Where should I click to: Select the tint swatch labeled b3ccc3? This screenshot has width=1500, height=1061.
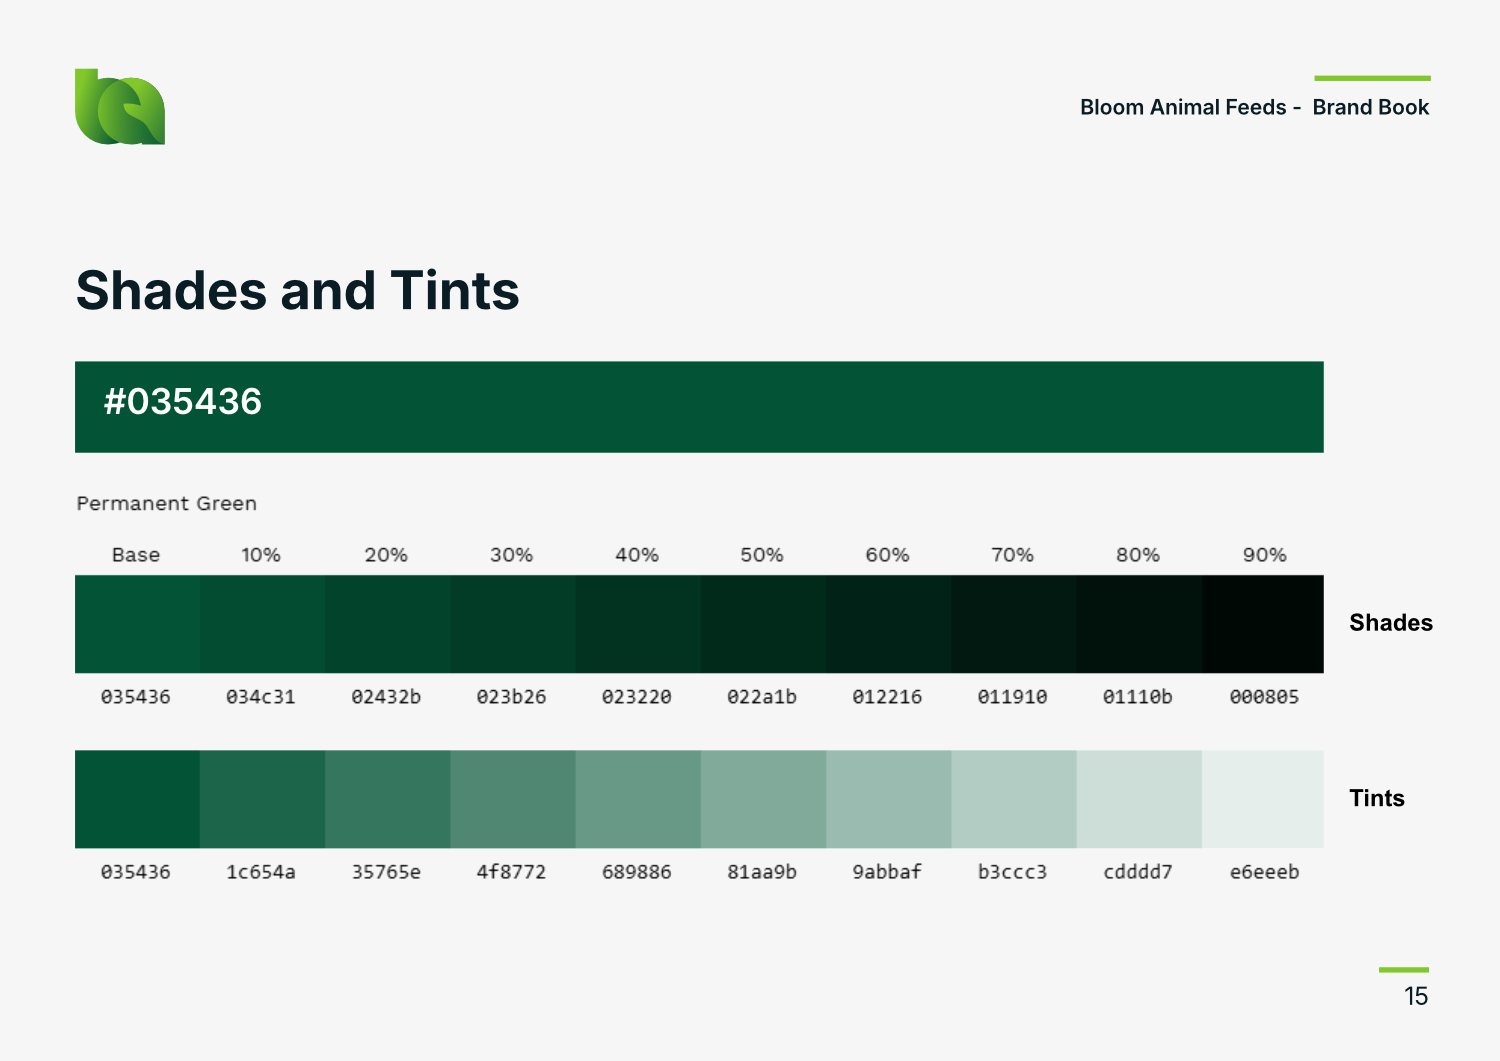click(1013, 799)
